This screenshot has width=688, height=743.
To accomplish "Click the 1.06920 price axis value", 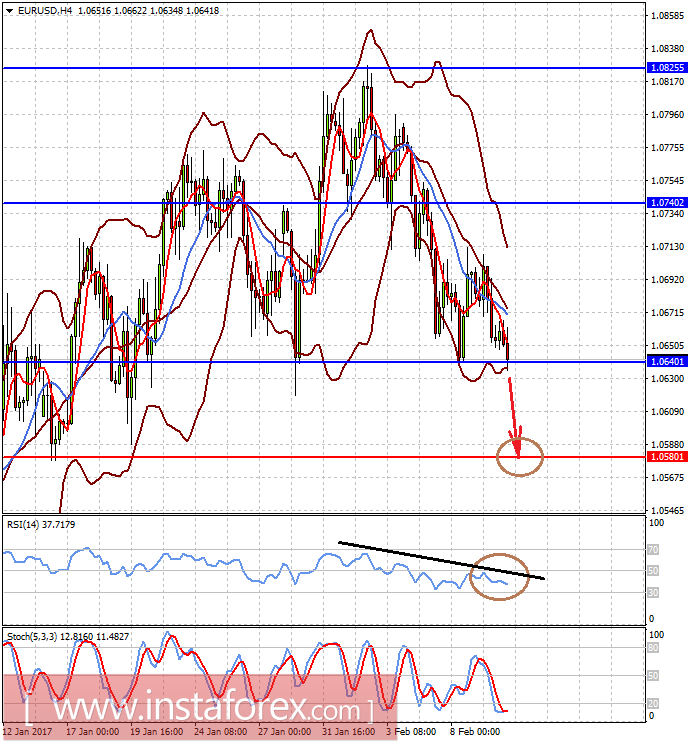I will coord(668,280).
